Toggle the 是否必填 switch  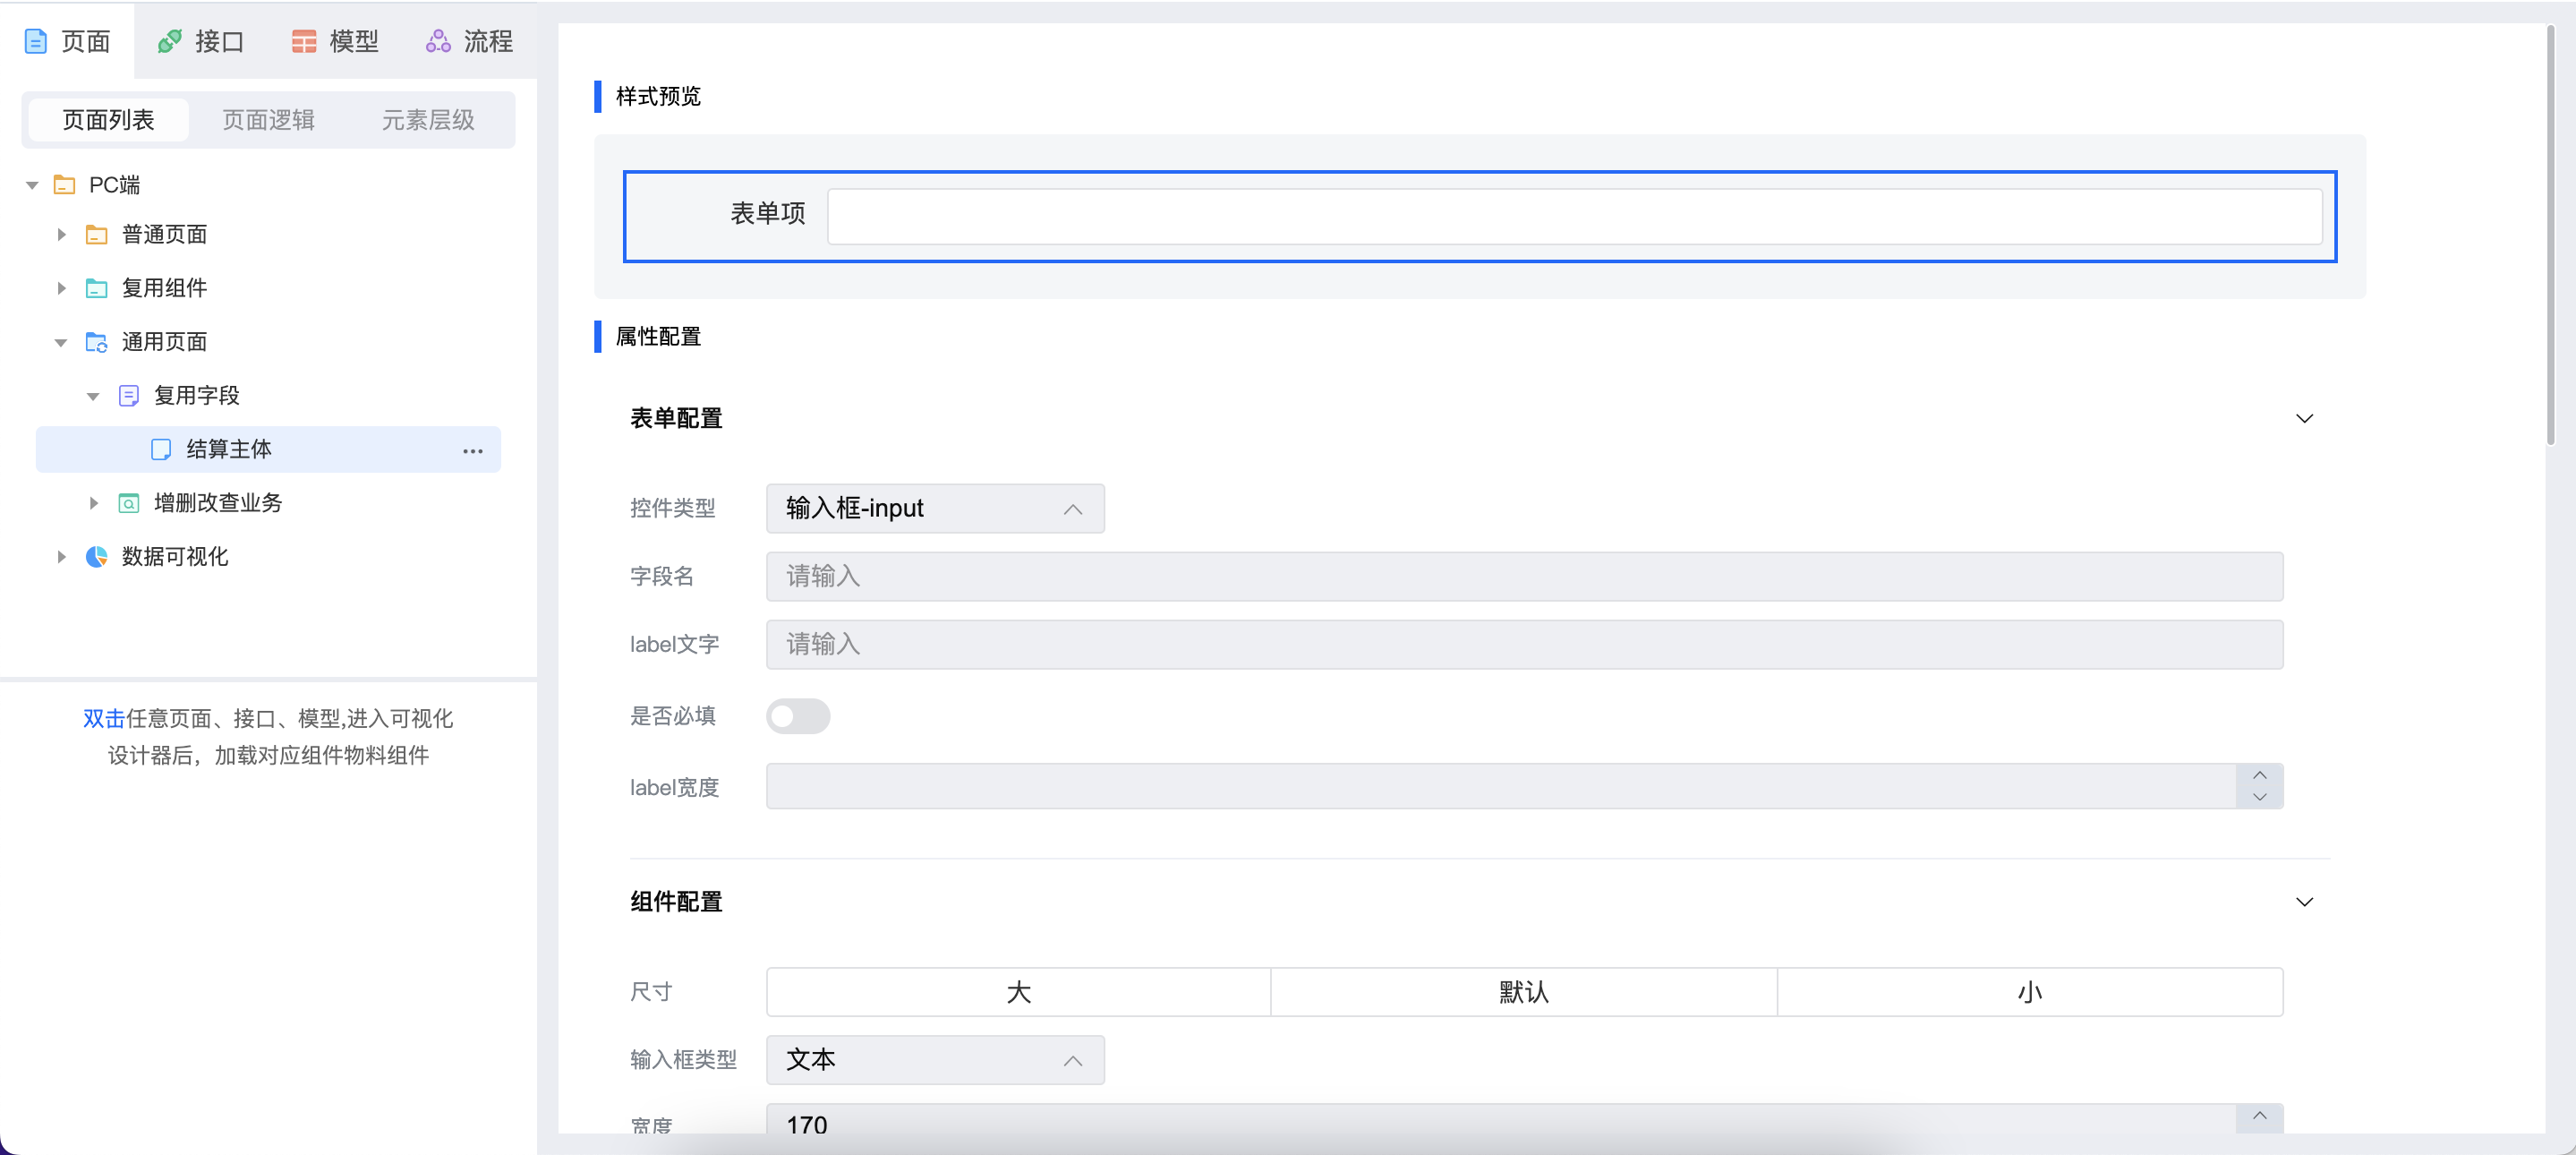798,716
